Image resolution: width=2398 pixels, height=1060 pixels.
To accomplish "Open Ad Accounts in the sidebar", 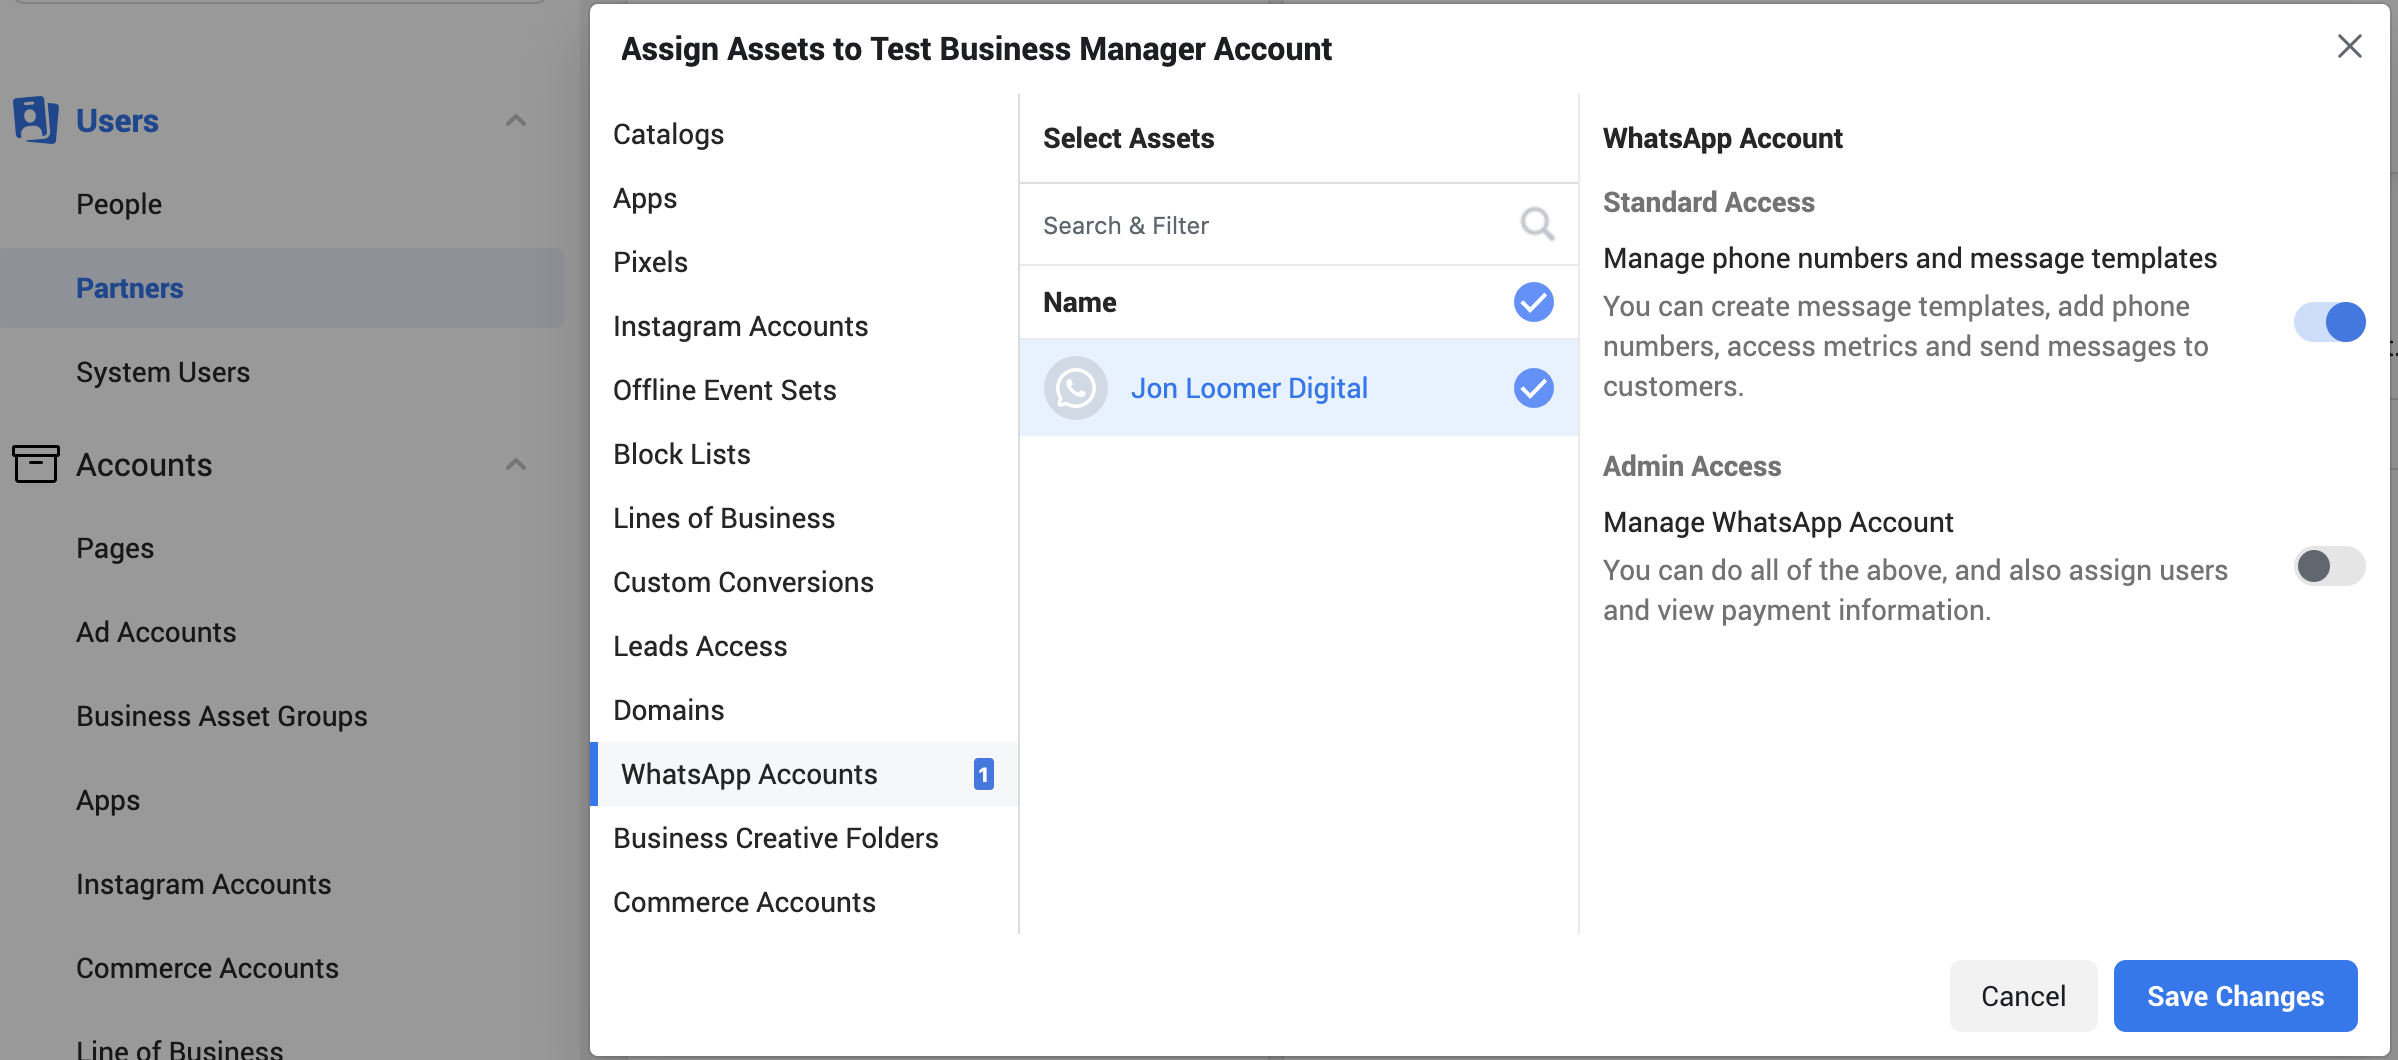I will (156, 632).
